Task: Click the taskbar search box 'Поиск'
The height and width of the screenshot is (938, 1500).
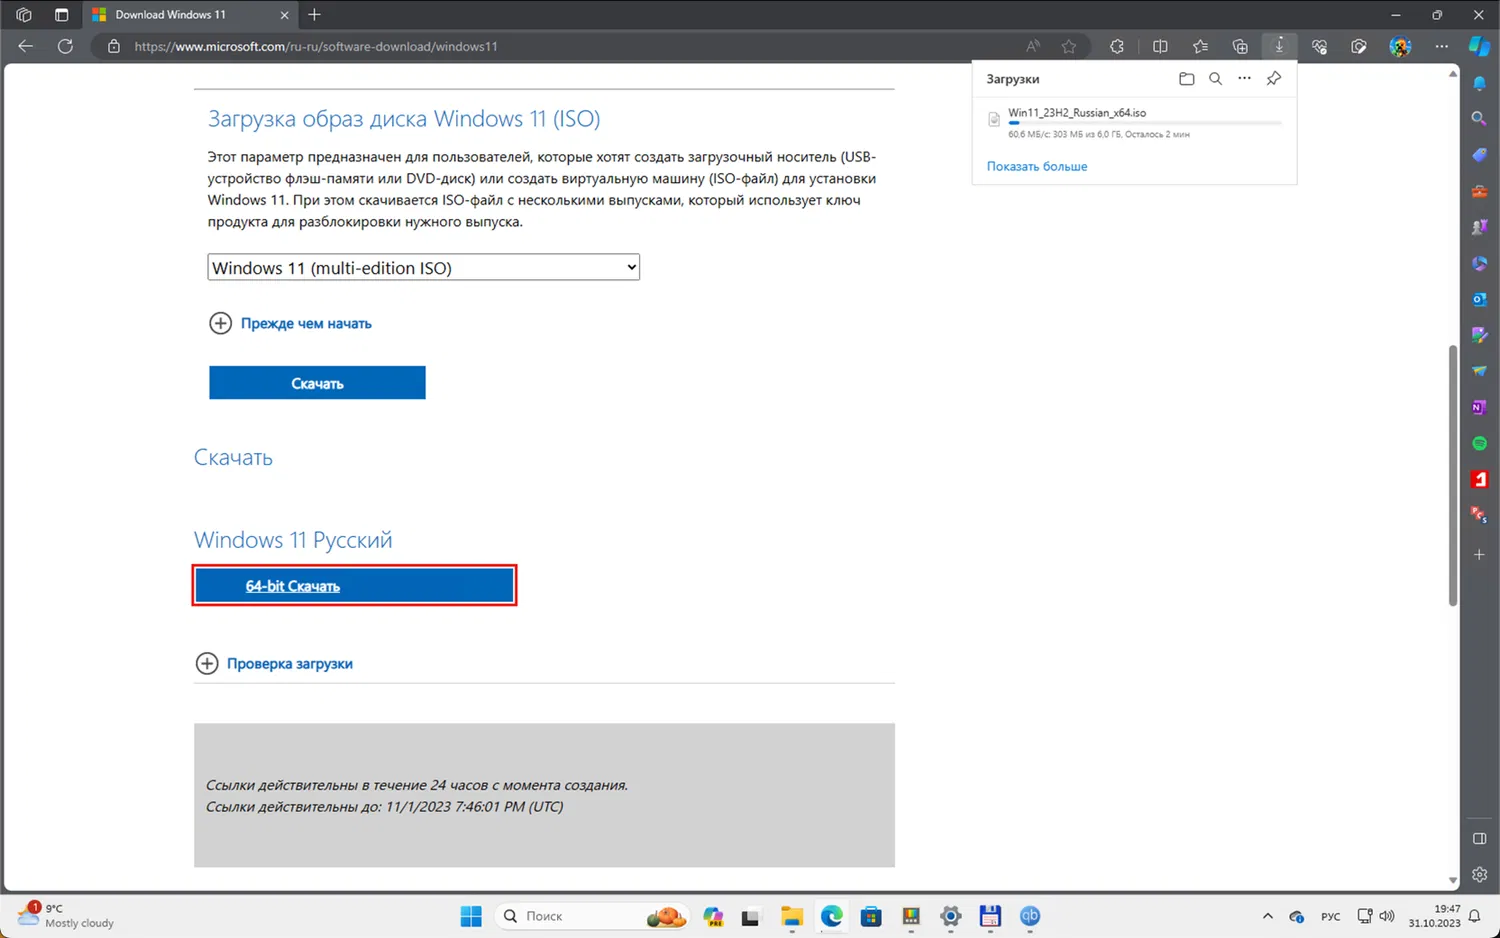Action: tap(592, 916)
